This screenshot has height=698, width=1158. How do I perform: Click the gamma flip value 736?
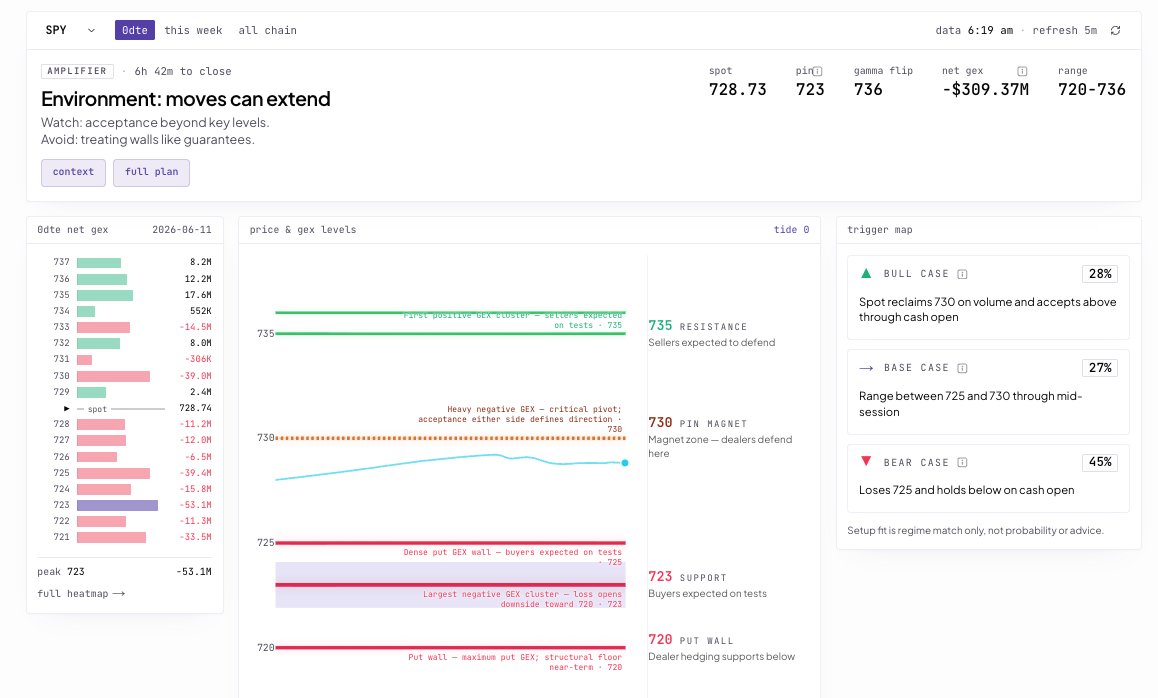[868, 89]
